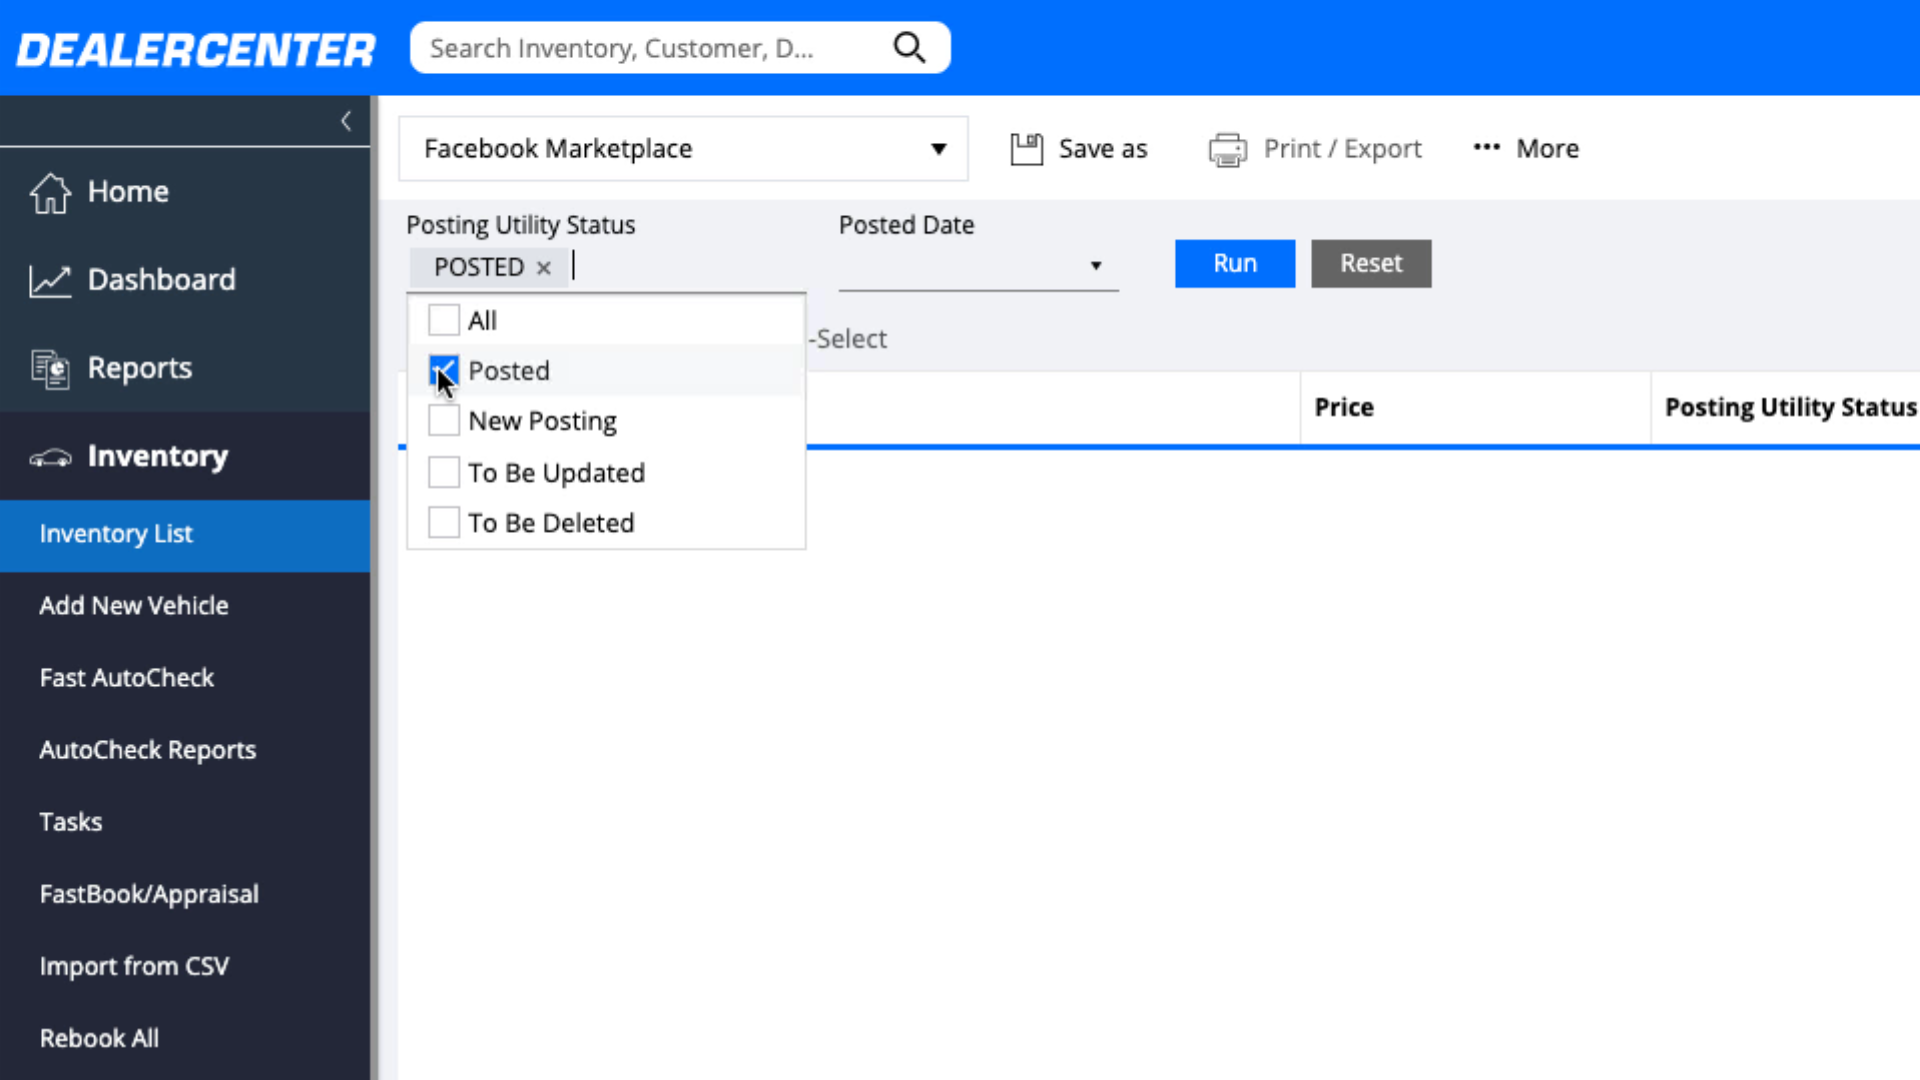The height and width of the screenshot is (1080, 1920).
Task: Open FastBook/Appraisal
Action: click(185, 894)
